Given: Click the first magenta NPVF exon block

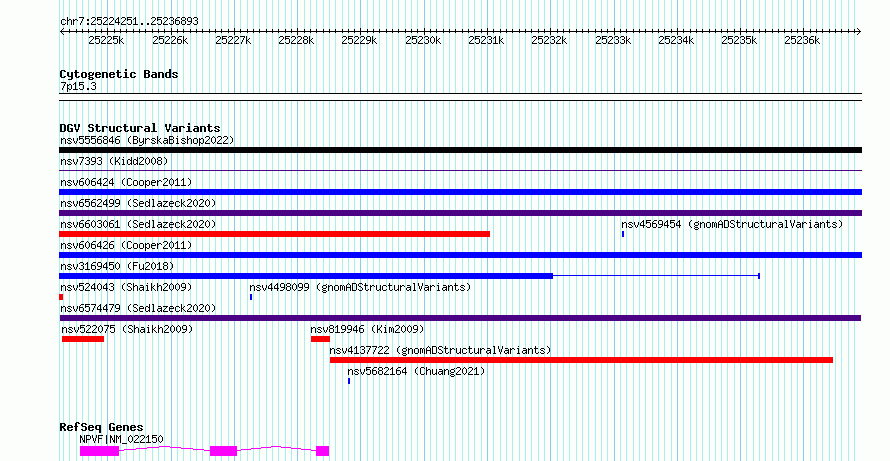Looking at the screenshot, I should point(99,451).
